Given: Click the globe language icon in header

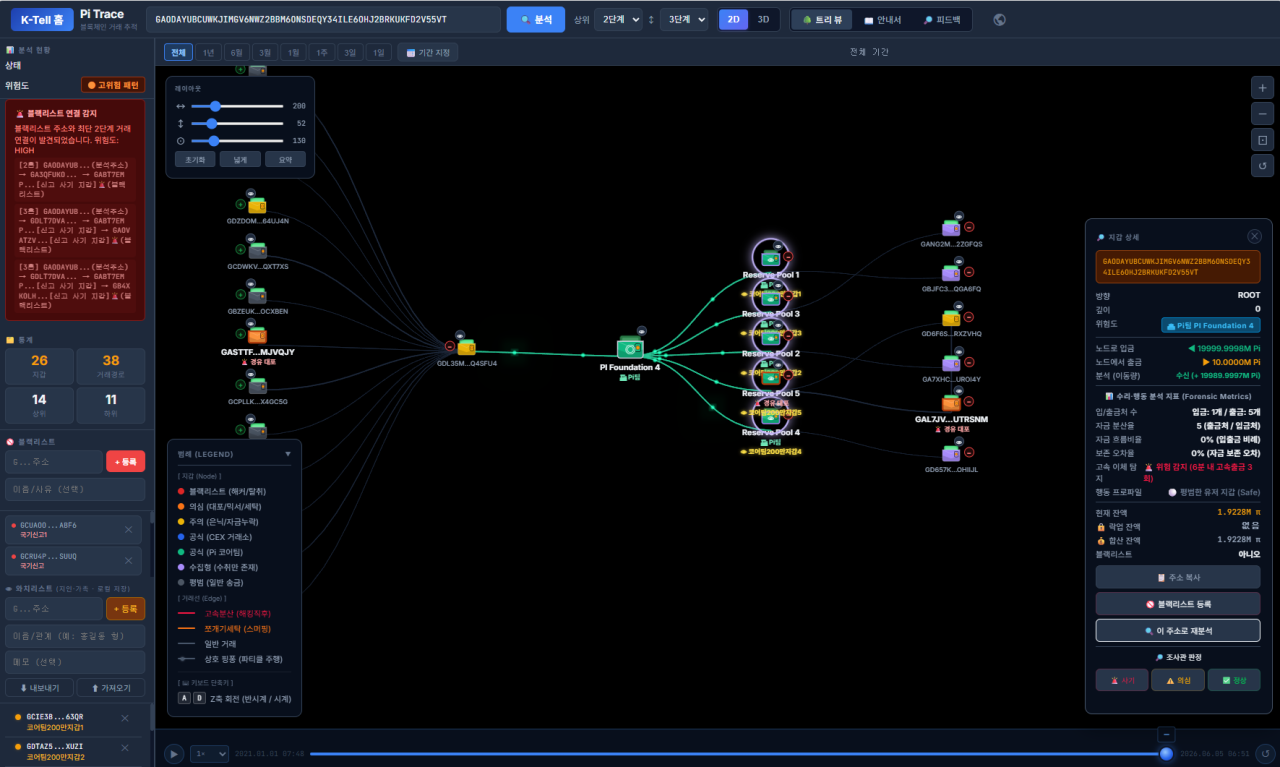Looking at the screenshot, I should [x=999, y=20].
